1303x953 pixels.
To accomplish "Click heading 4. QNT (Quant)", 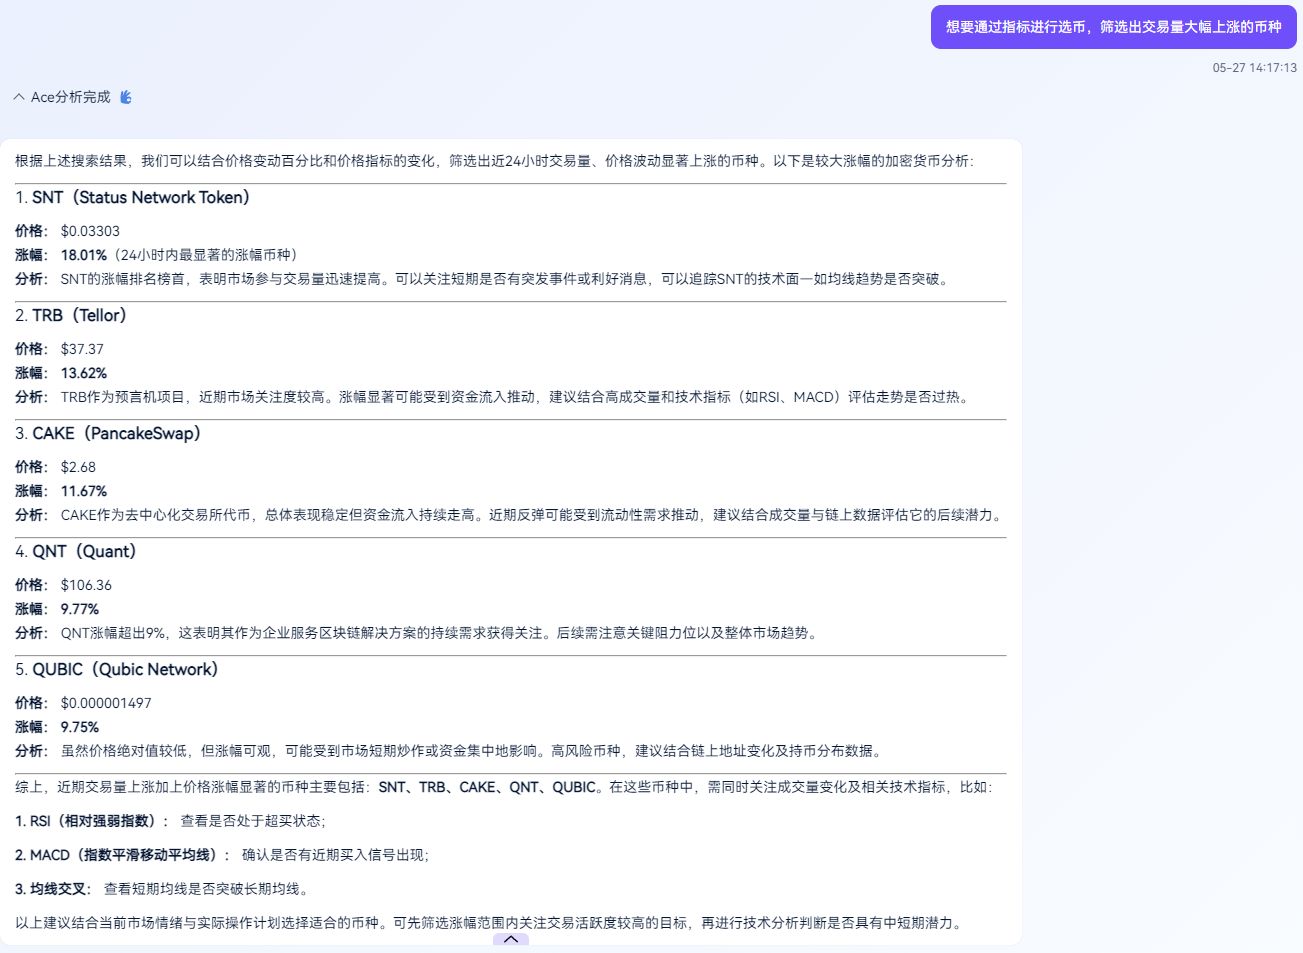I will [76, 552].
